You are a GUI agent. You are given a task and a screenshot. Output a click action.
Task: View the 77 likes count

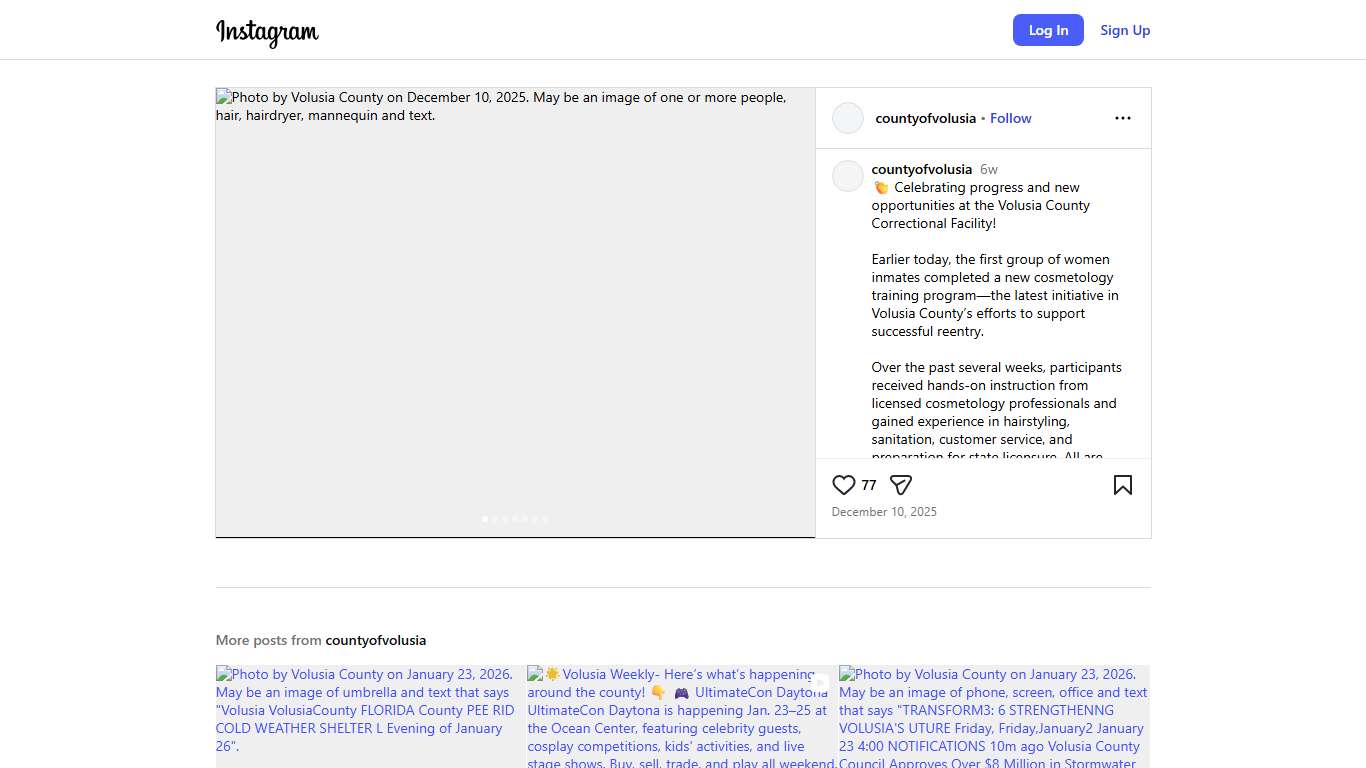869,485
